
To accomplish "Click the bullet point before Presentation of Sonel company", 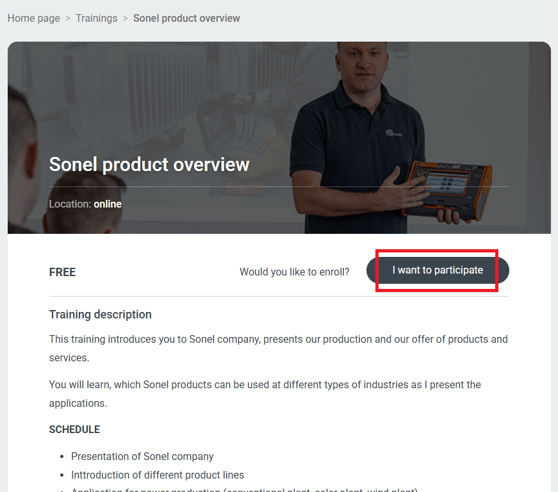I will pyautogui.click(x=62, y=457).
